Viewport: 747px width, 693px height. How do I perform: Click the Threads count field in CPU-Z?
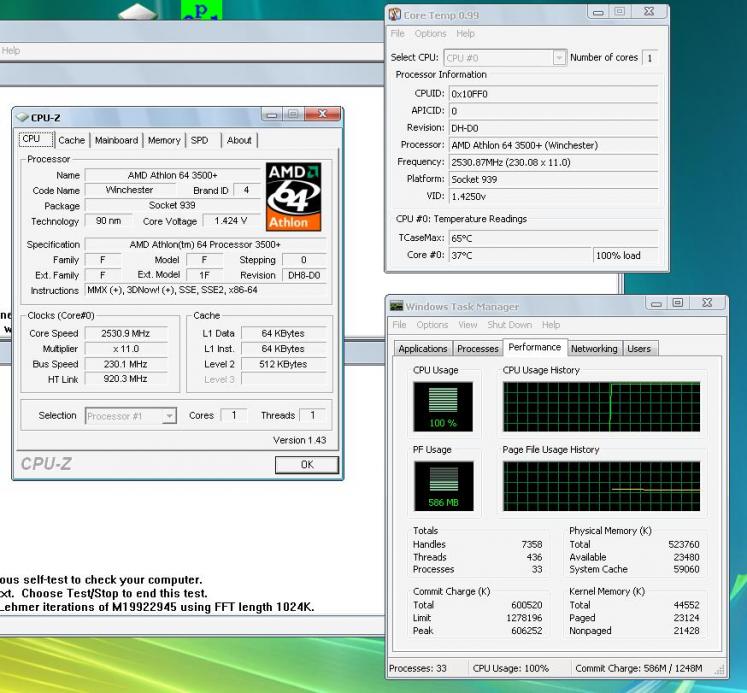(x=313, y=415)
